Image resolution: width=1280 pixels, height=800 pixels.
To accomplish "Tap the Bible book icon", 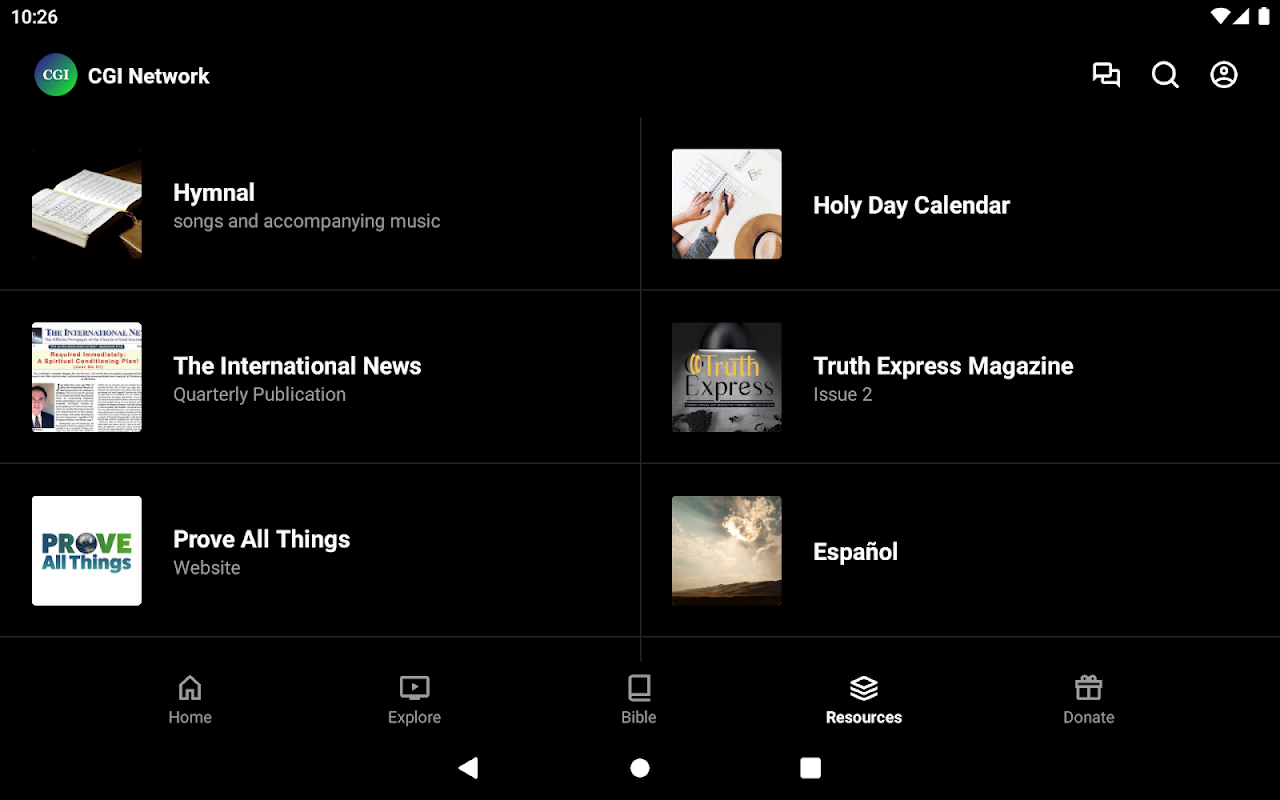I will coord(639,688).
